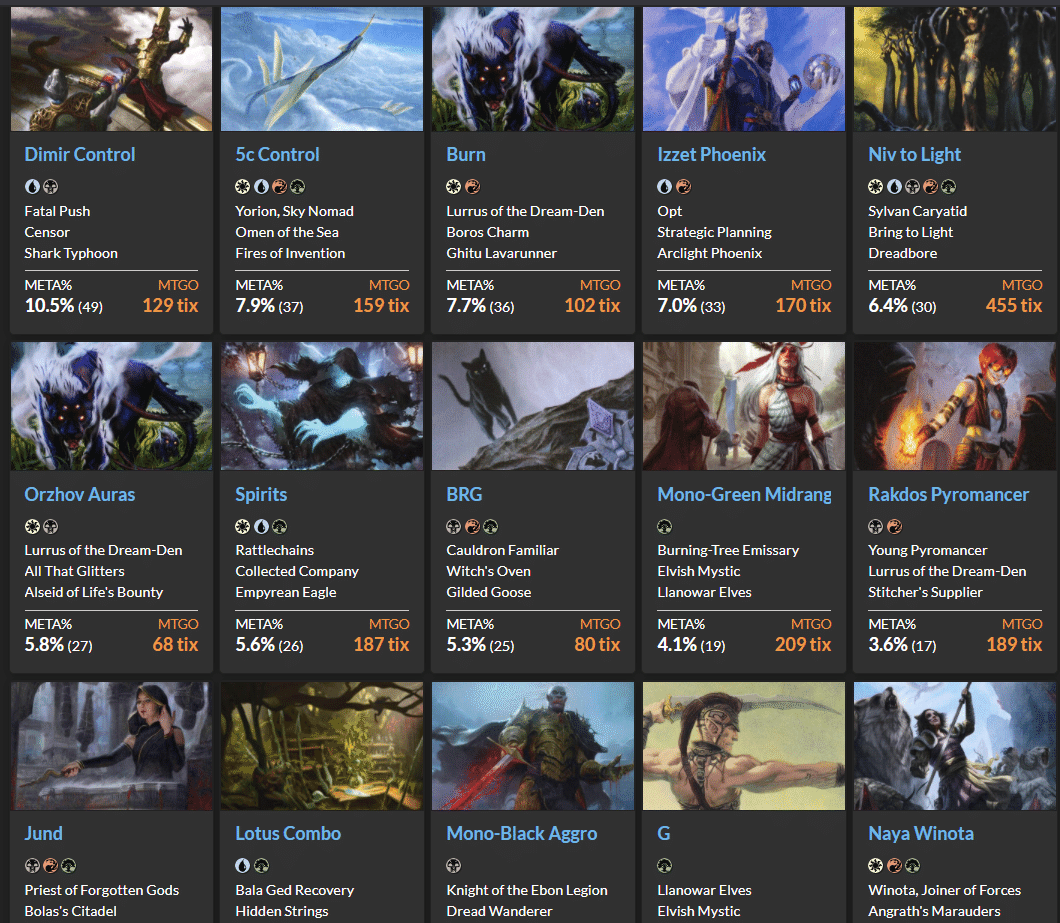
Task: Open the Mono-Black Aggro deck title
Action: click(521, 833)
